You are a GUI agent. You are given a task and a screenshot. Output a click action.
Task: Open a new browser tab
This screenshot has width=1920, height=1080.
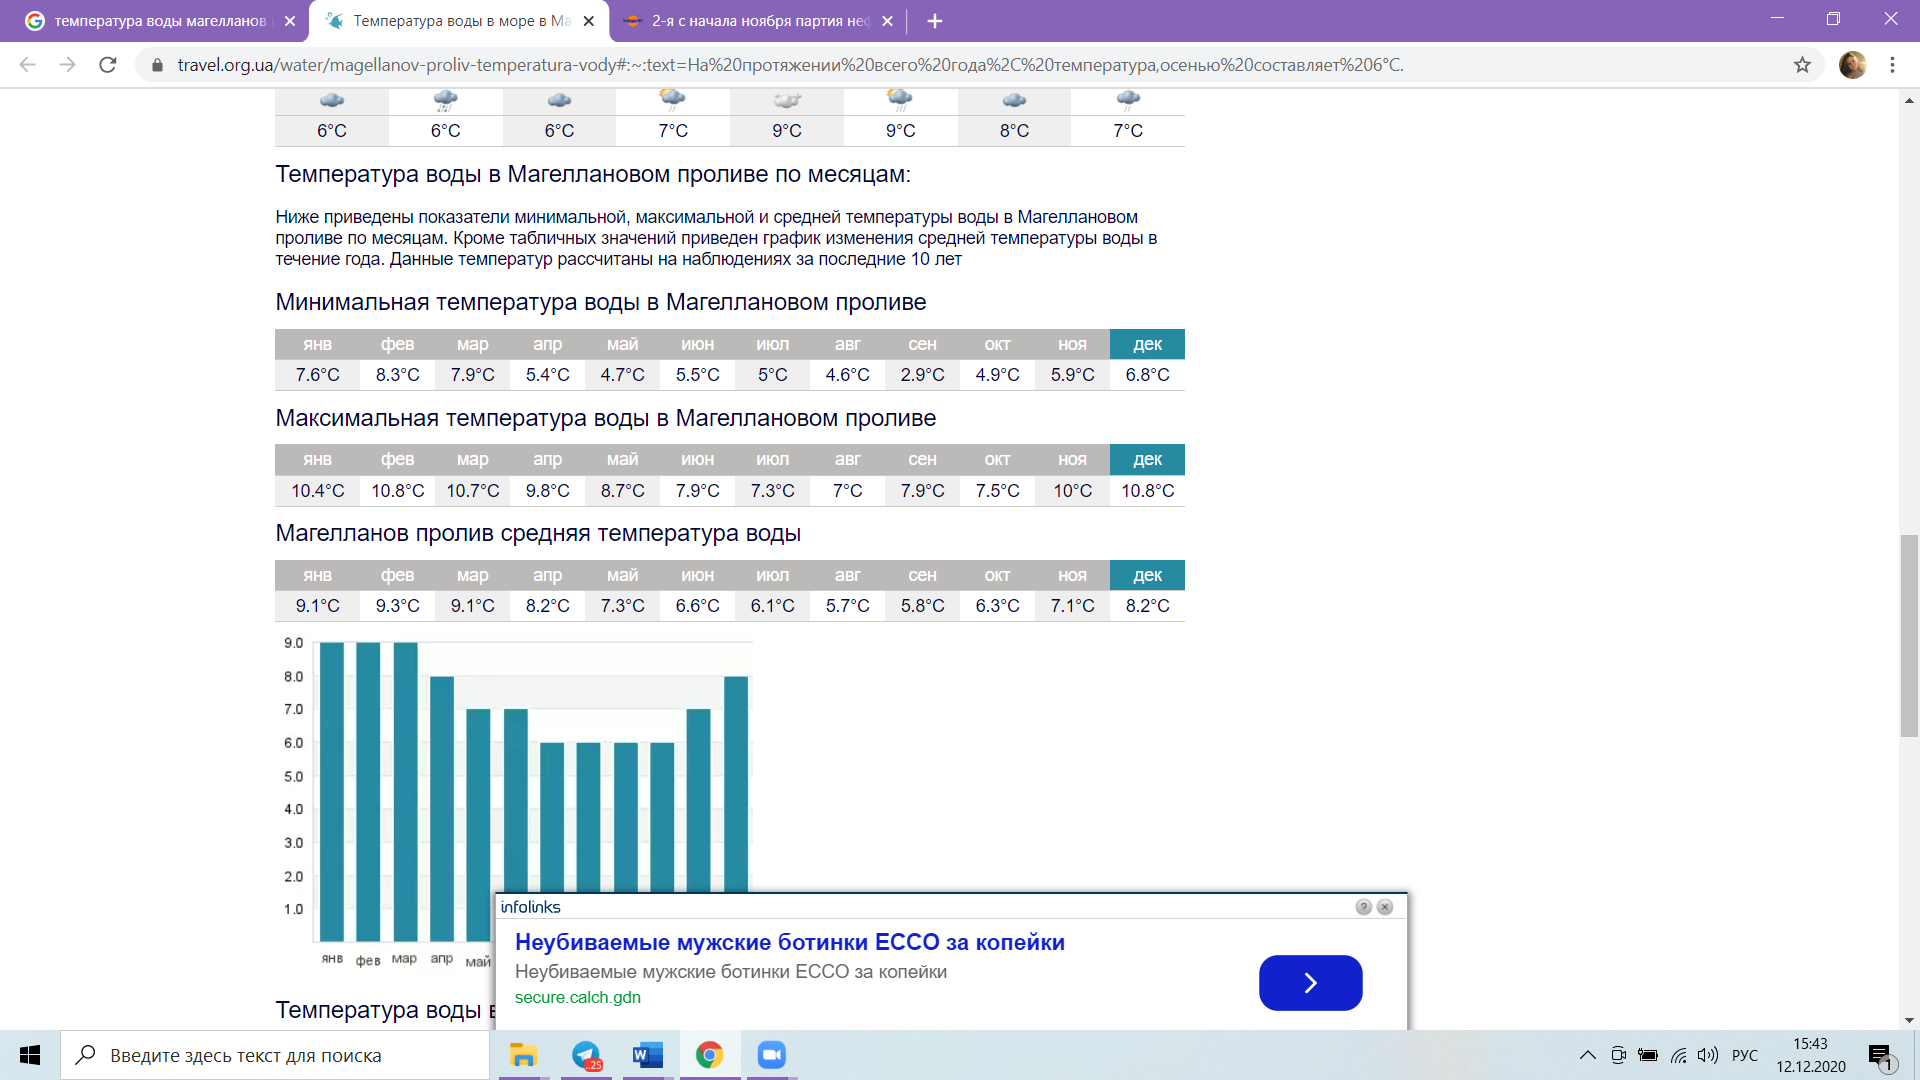tap(935, 21)
